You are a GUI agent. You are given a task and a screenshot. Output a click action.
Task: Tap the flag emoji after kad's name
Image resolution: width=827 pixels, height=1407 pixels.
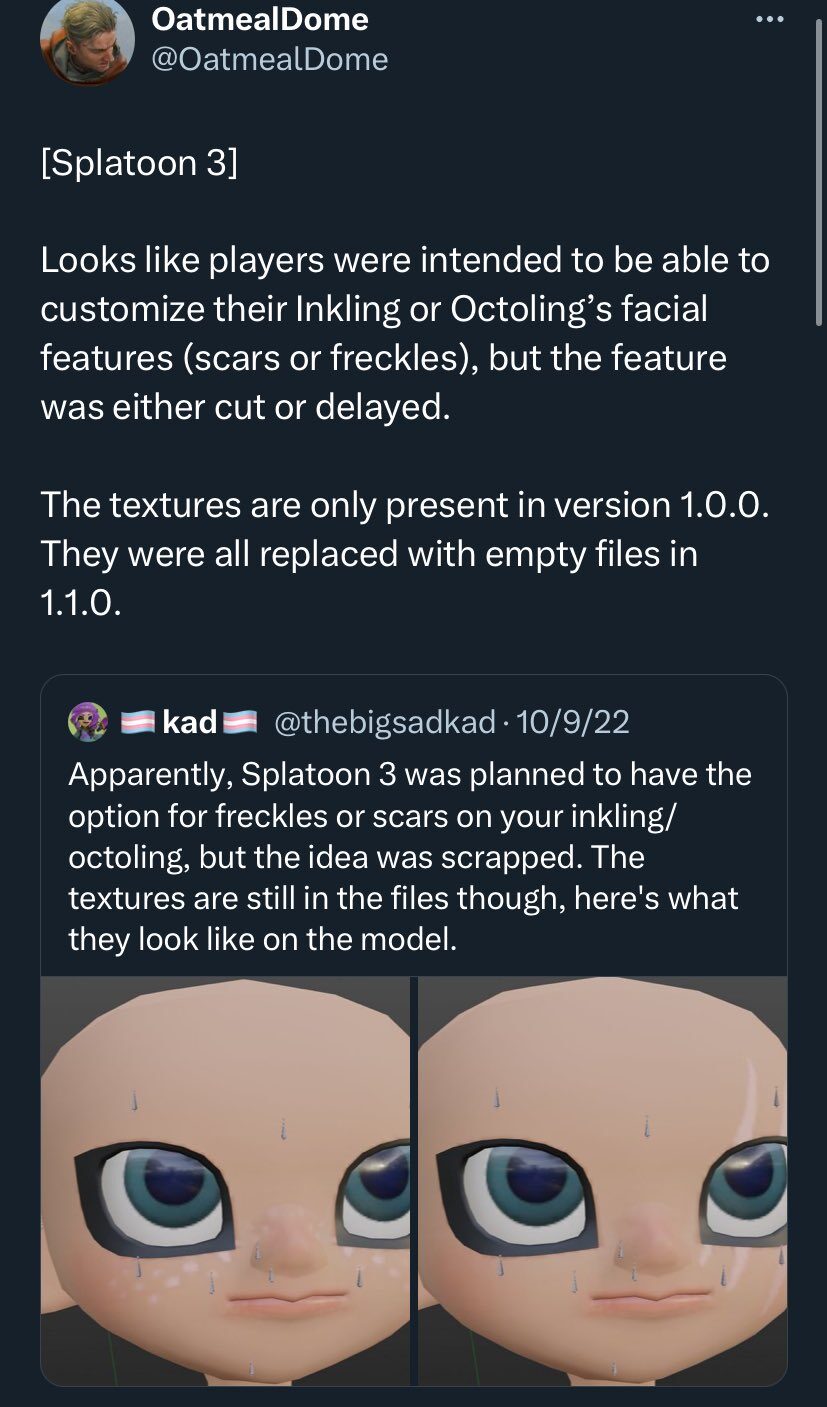(238, 722)
